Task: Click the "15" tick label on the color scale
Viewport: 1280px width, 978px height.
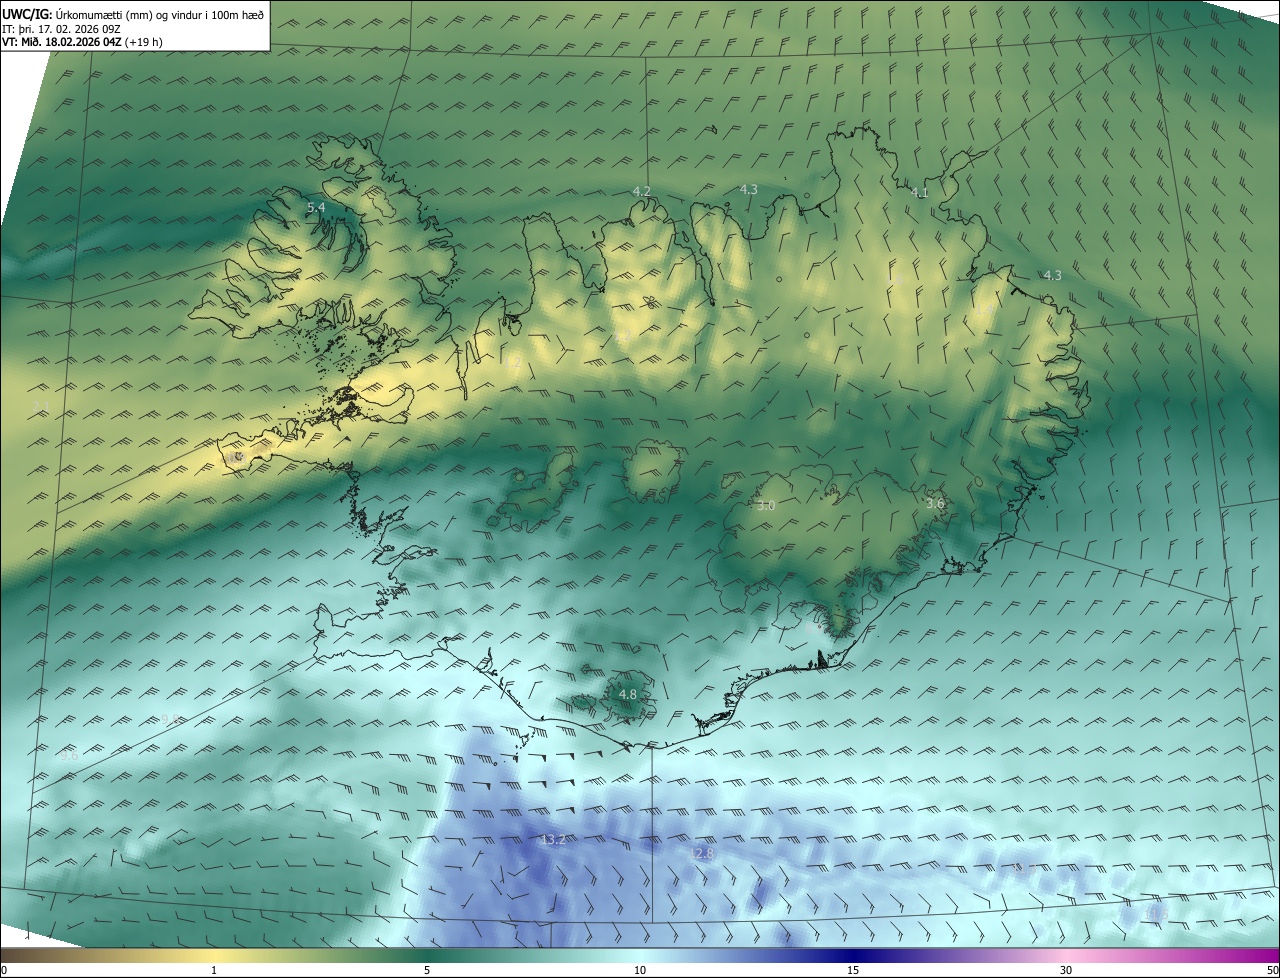Action: (x=853, y=970)
